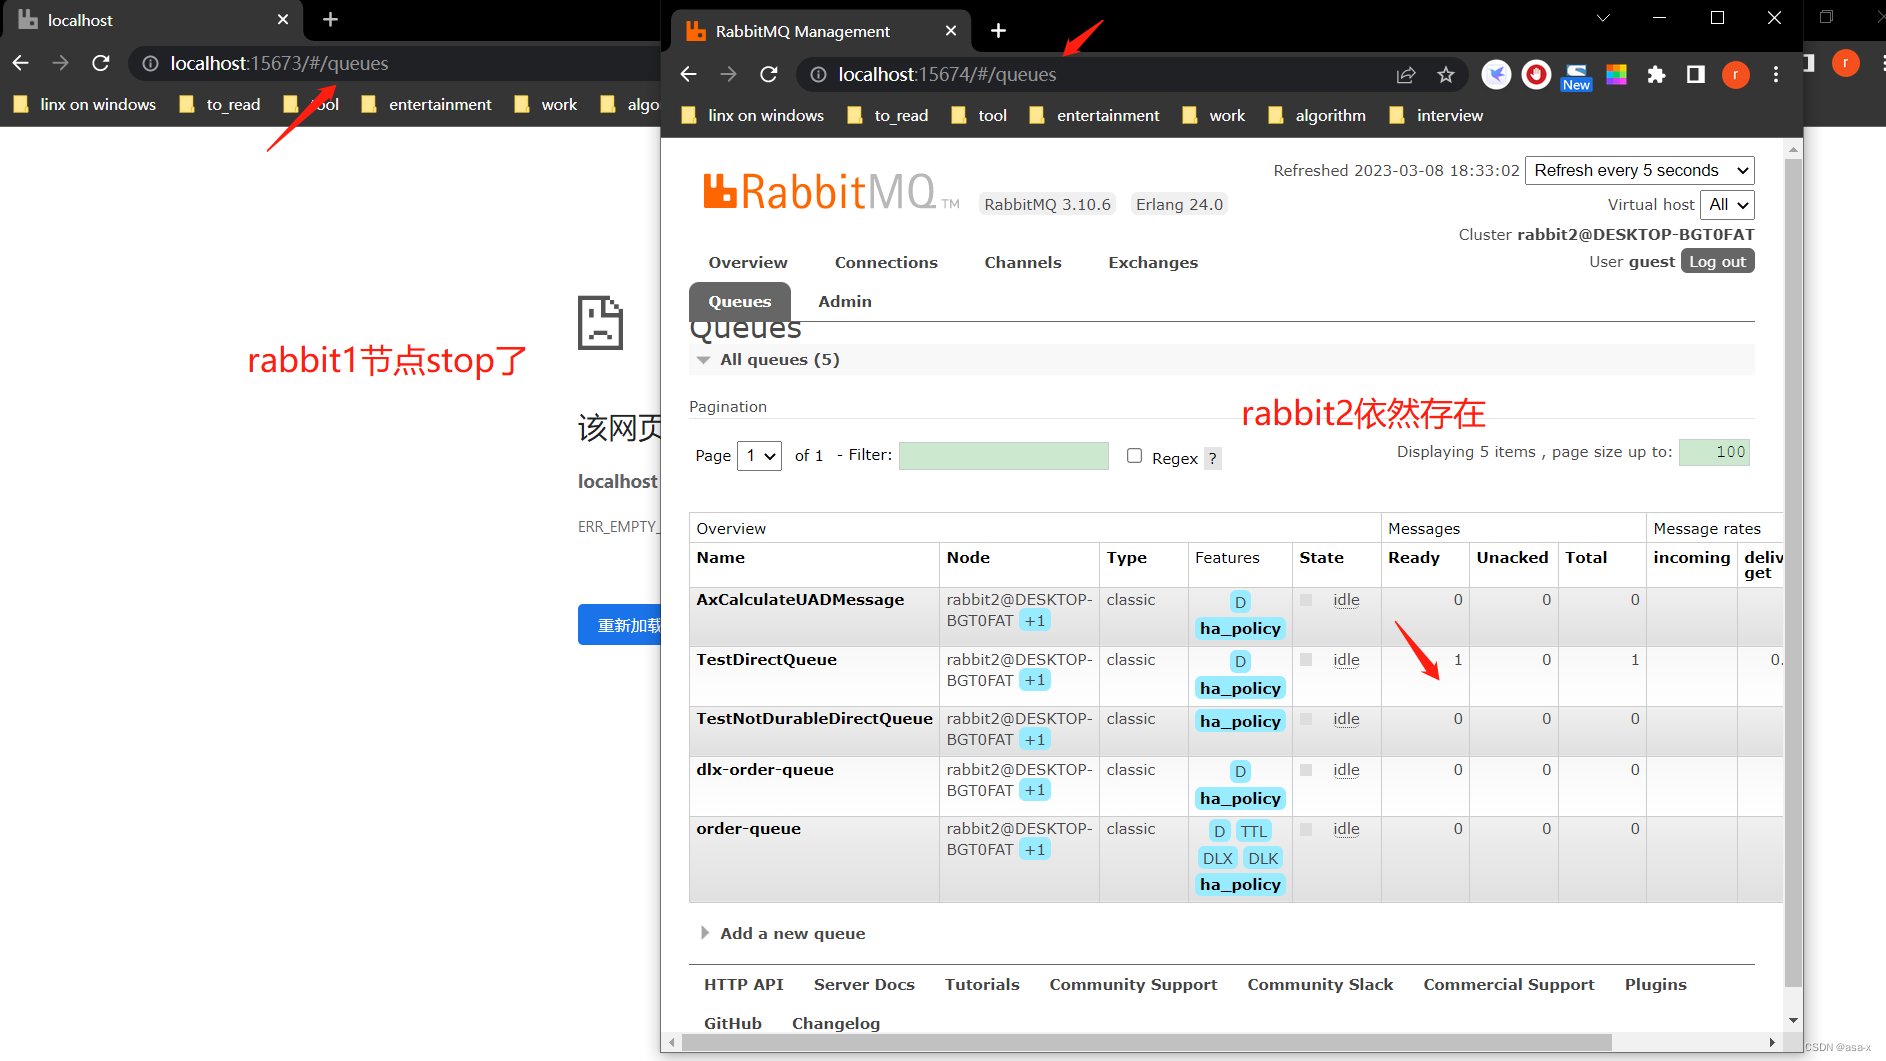Click the page size input field
The width and height of the screenshot is (1886, 1061).
[1714, 452]
